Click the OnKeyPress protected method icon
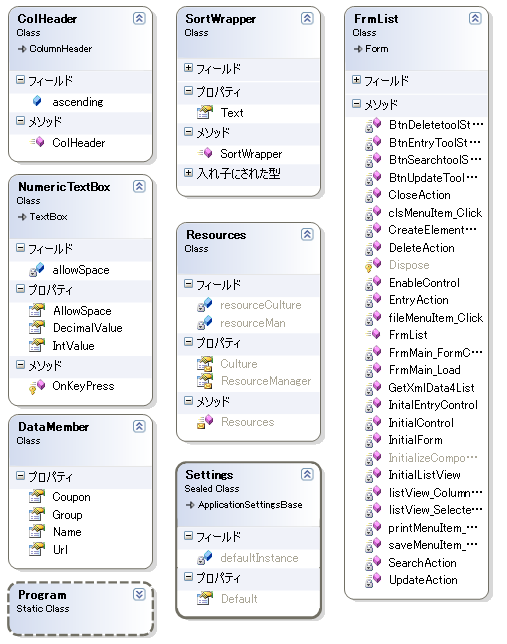This screenshot has height=644, width=507. click(37, 386)
